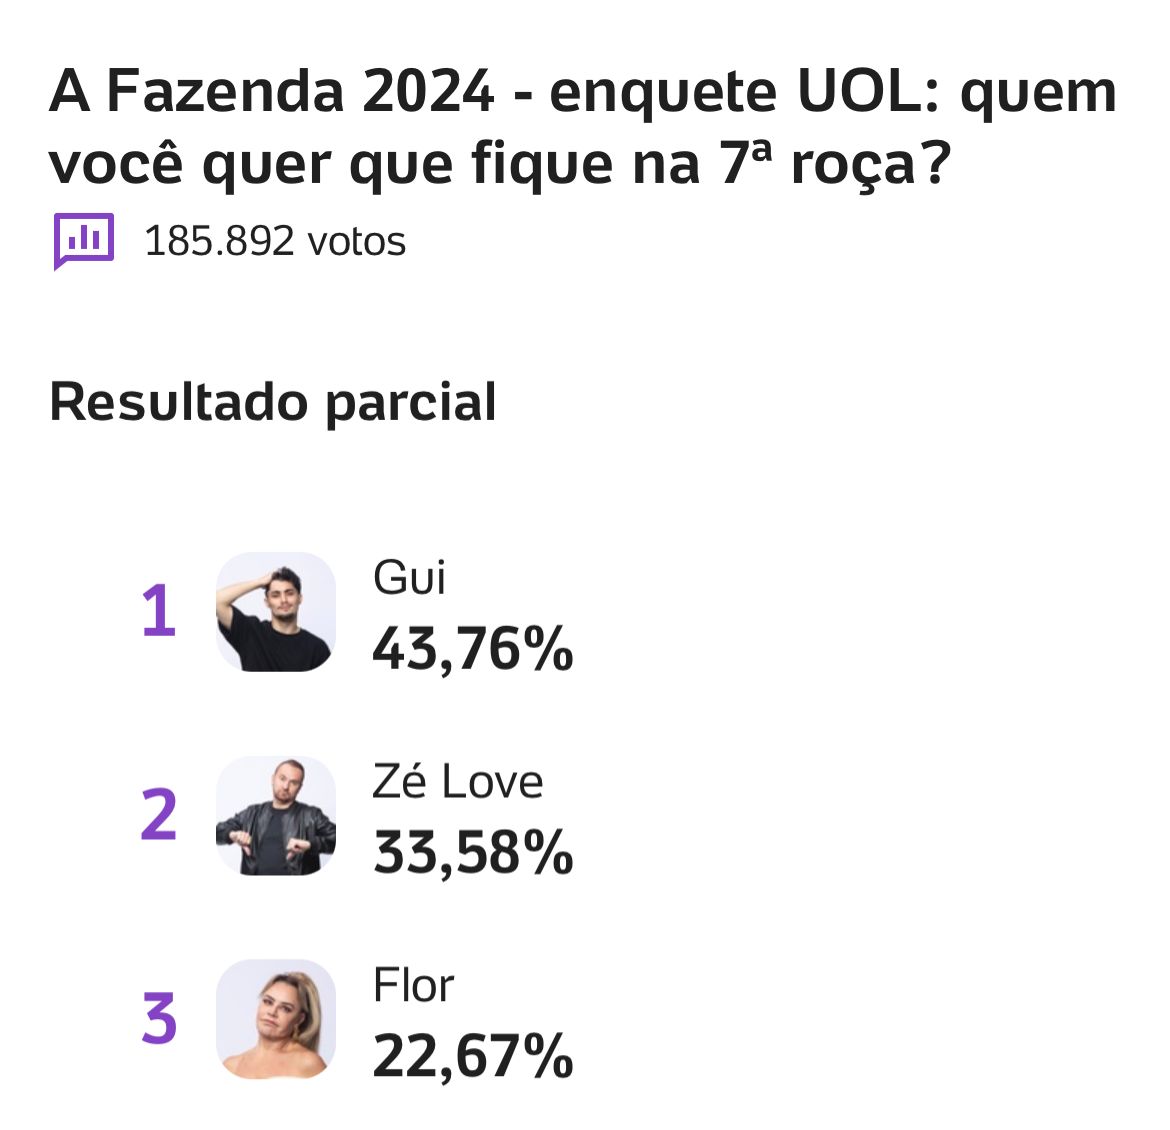
Task: Click the 33,58% result
Action: click(x=473, y=853)
